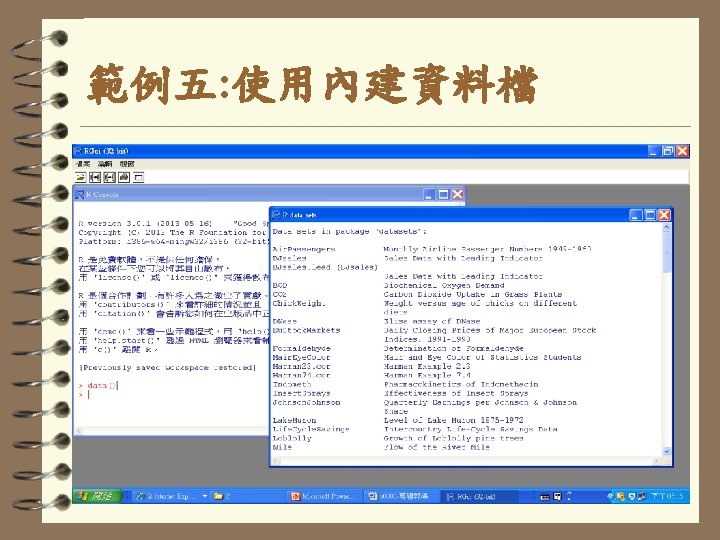Viewport: 720px width, 540px height.
Task: Minimize the R data sets window
Action: pos(636,215)
